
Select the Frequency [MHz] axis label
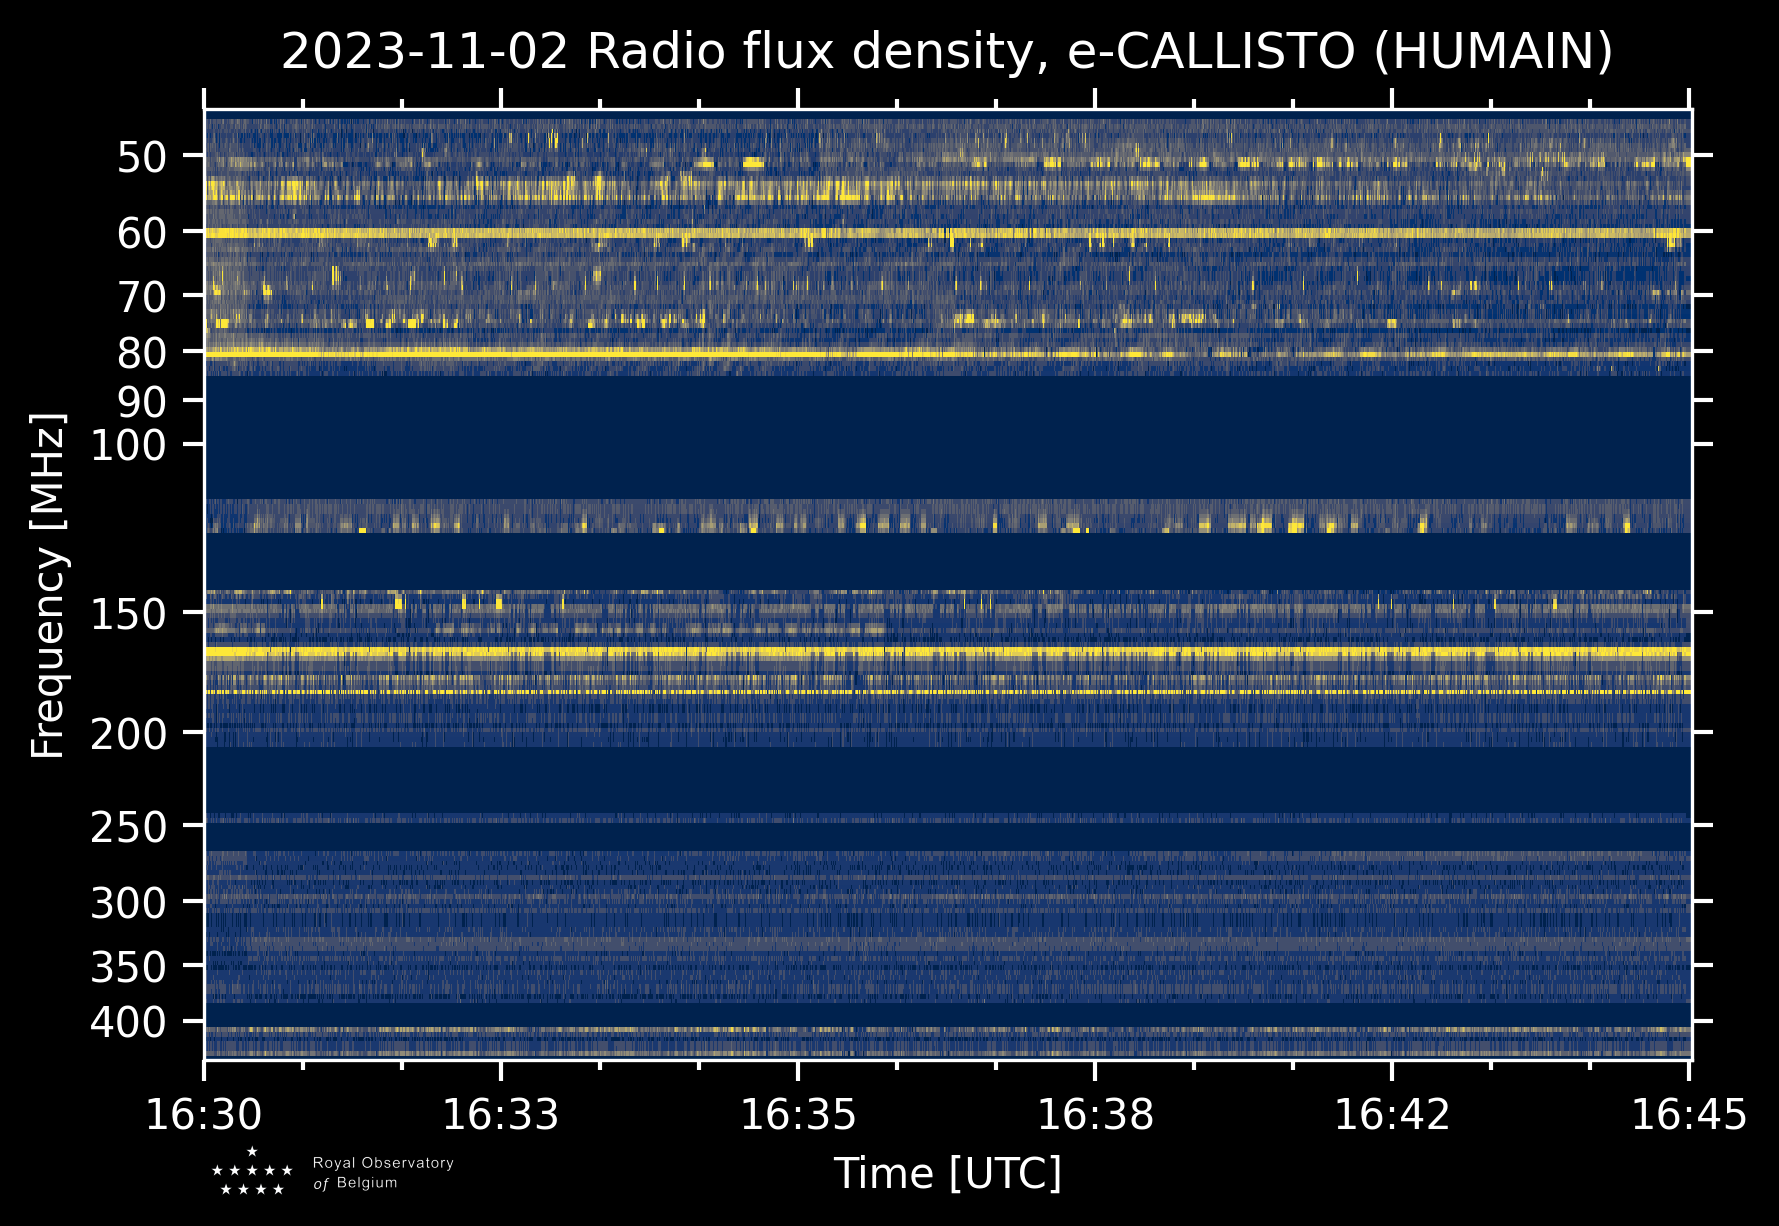pos(48,585)
